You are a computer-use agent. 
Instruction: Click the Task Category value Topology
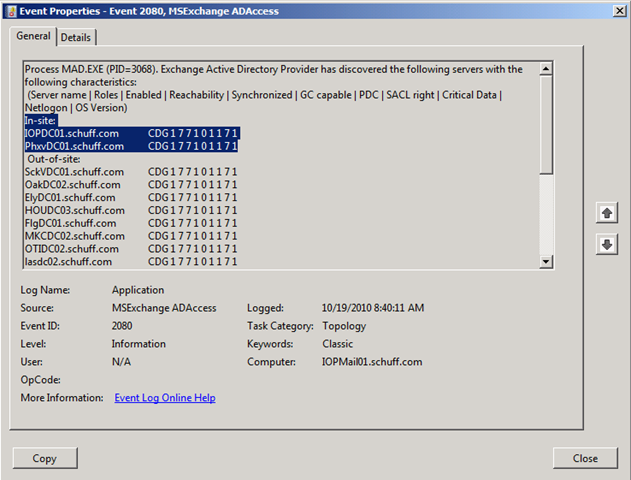[344, 326]
